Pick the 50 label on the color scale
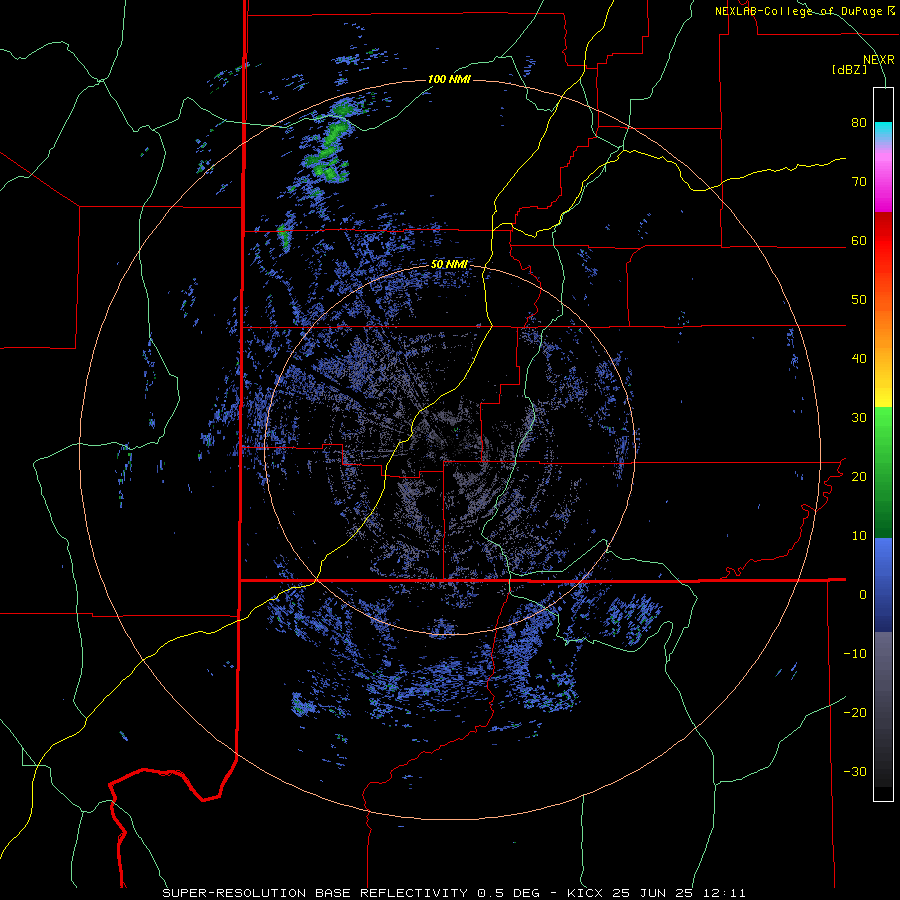This screenshot has height=900, width=900. 859,300
